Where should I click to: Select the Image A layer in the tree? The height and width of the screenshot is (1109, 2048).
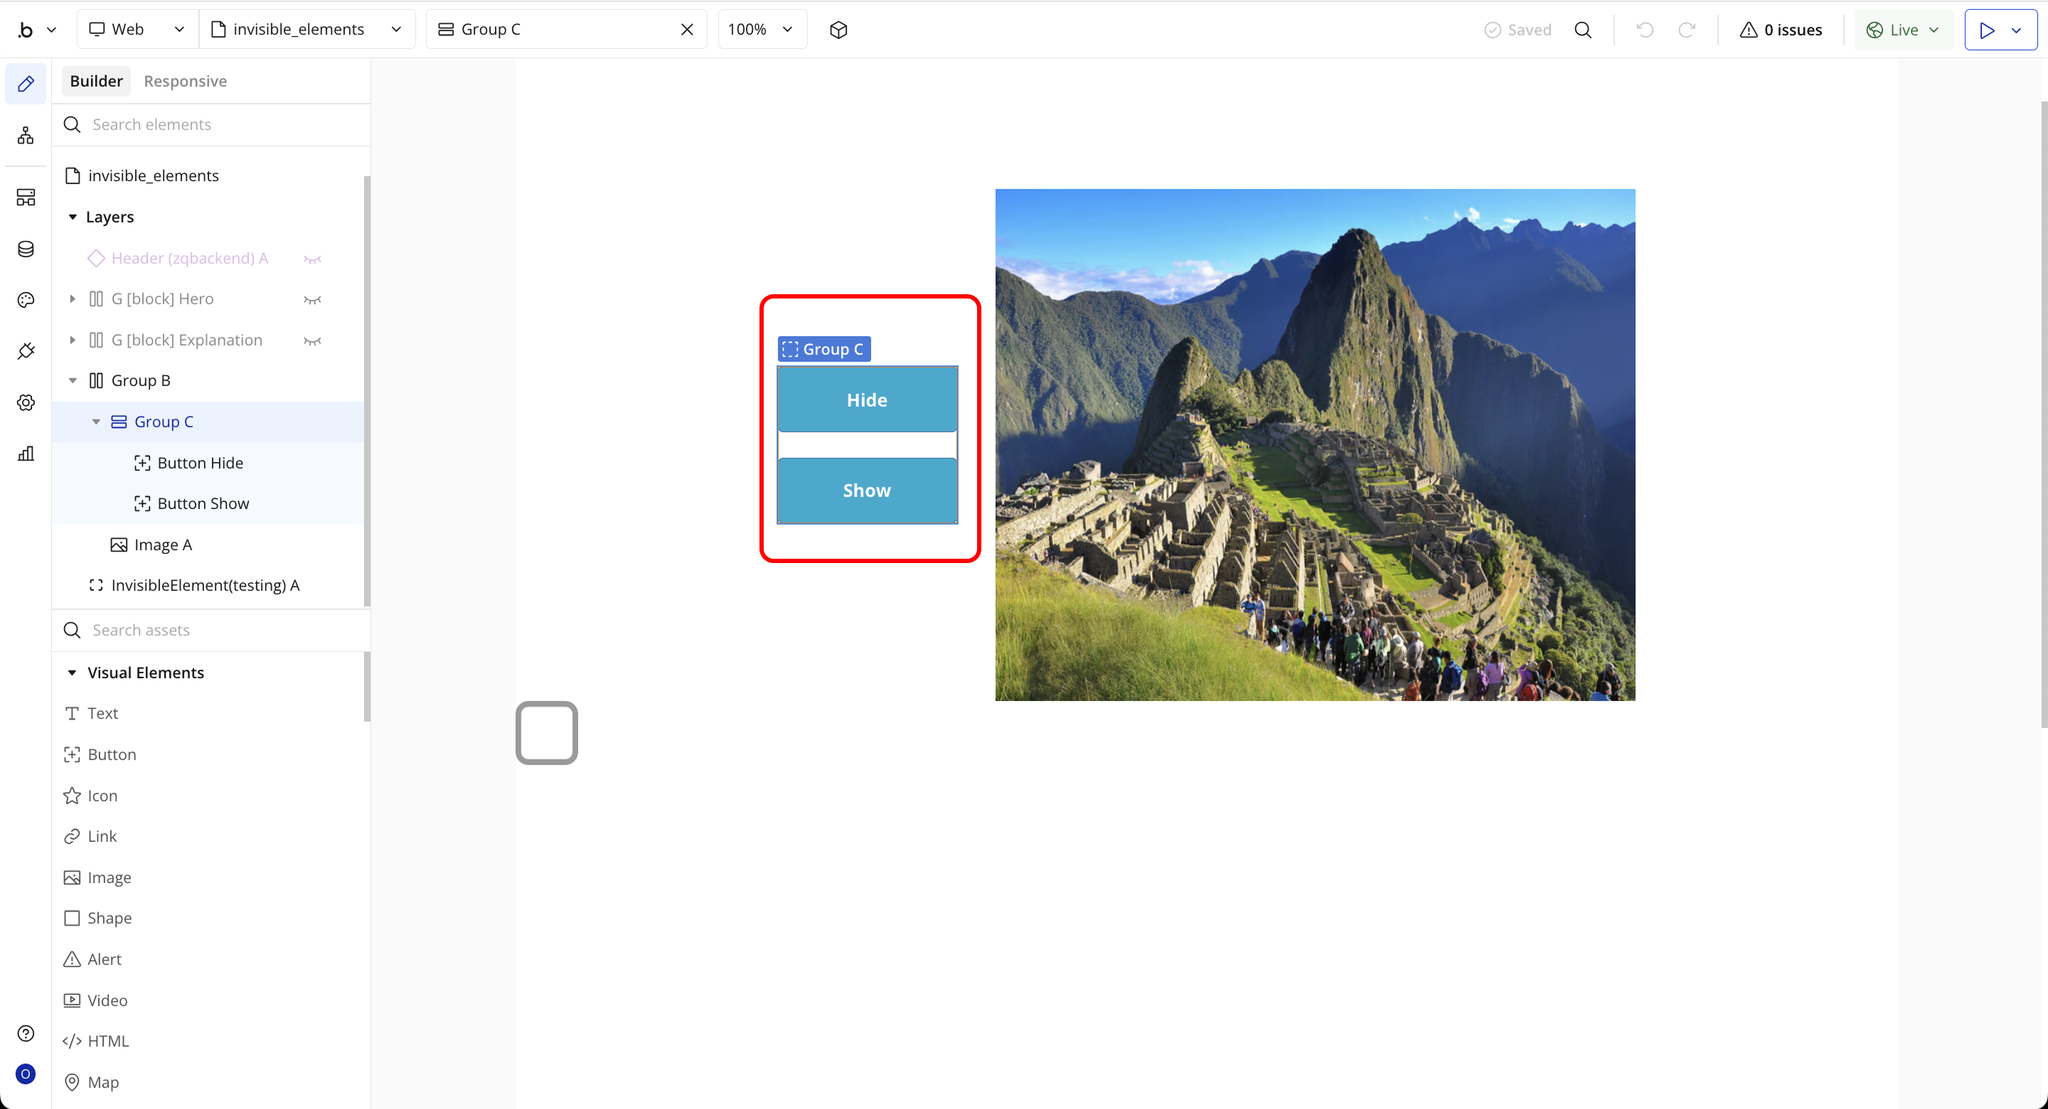pos(162,545)
